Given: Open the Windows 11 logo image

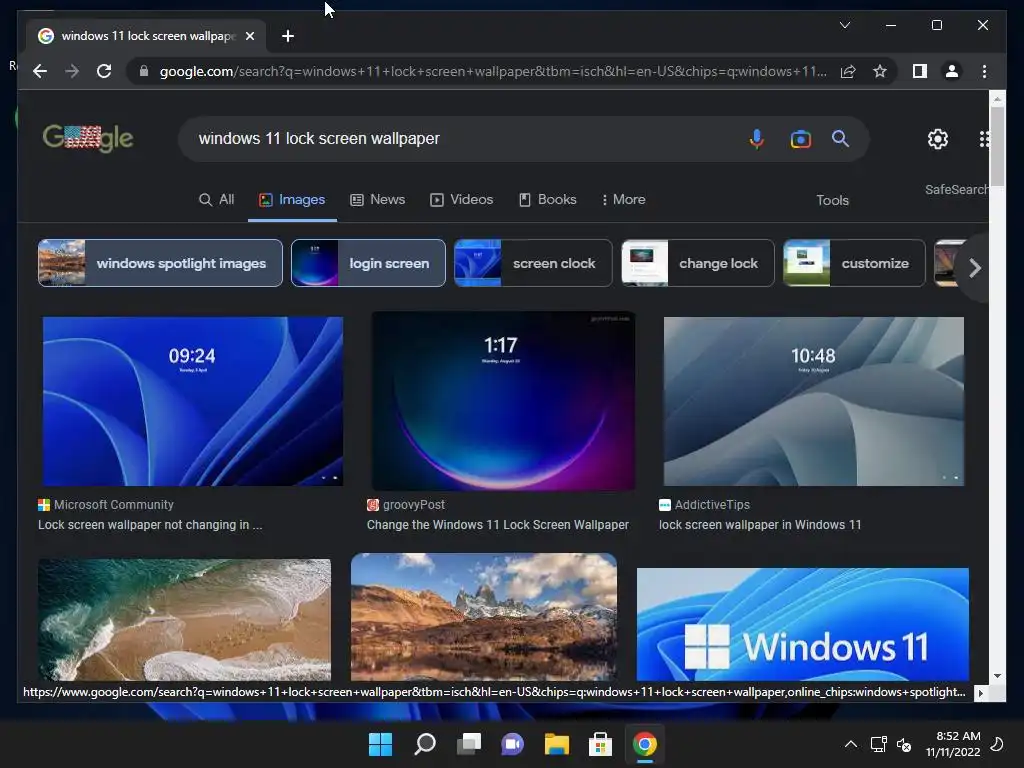Looking at the screenshot, I should [x=803, y=624].
